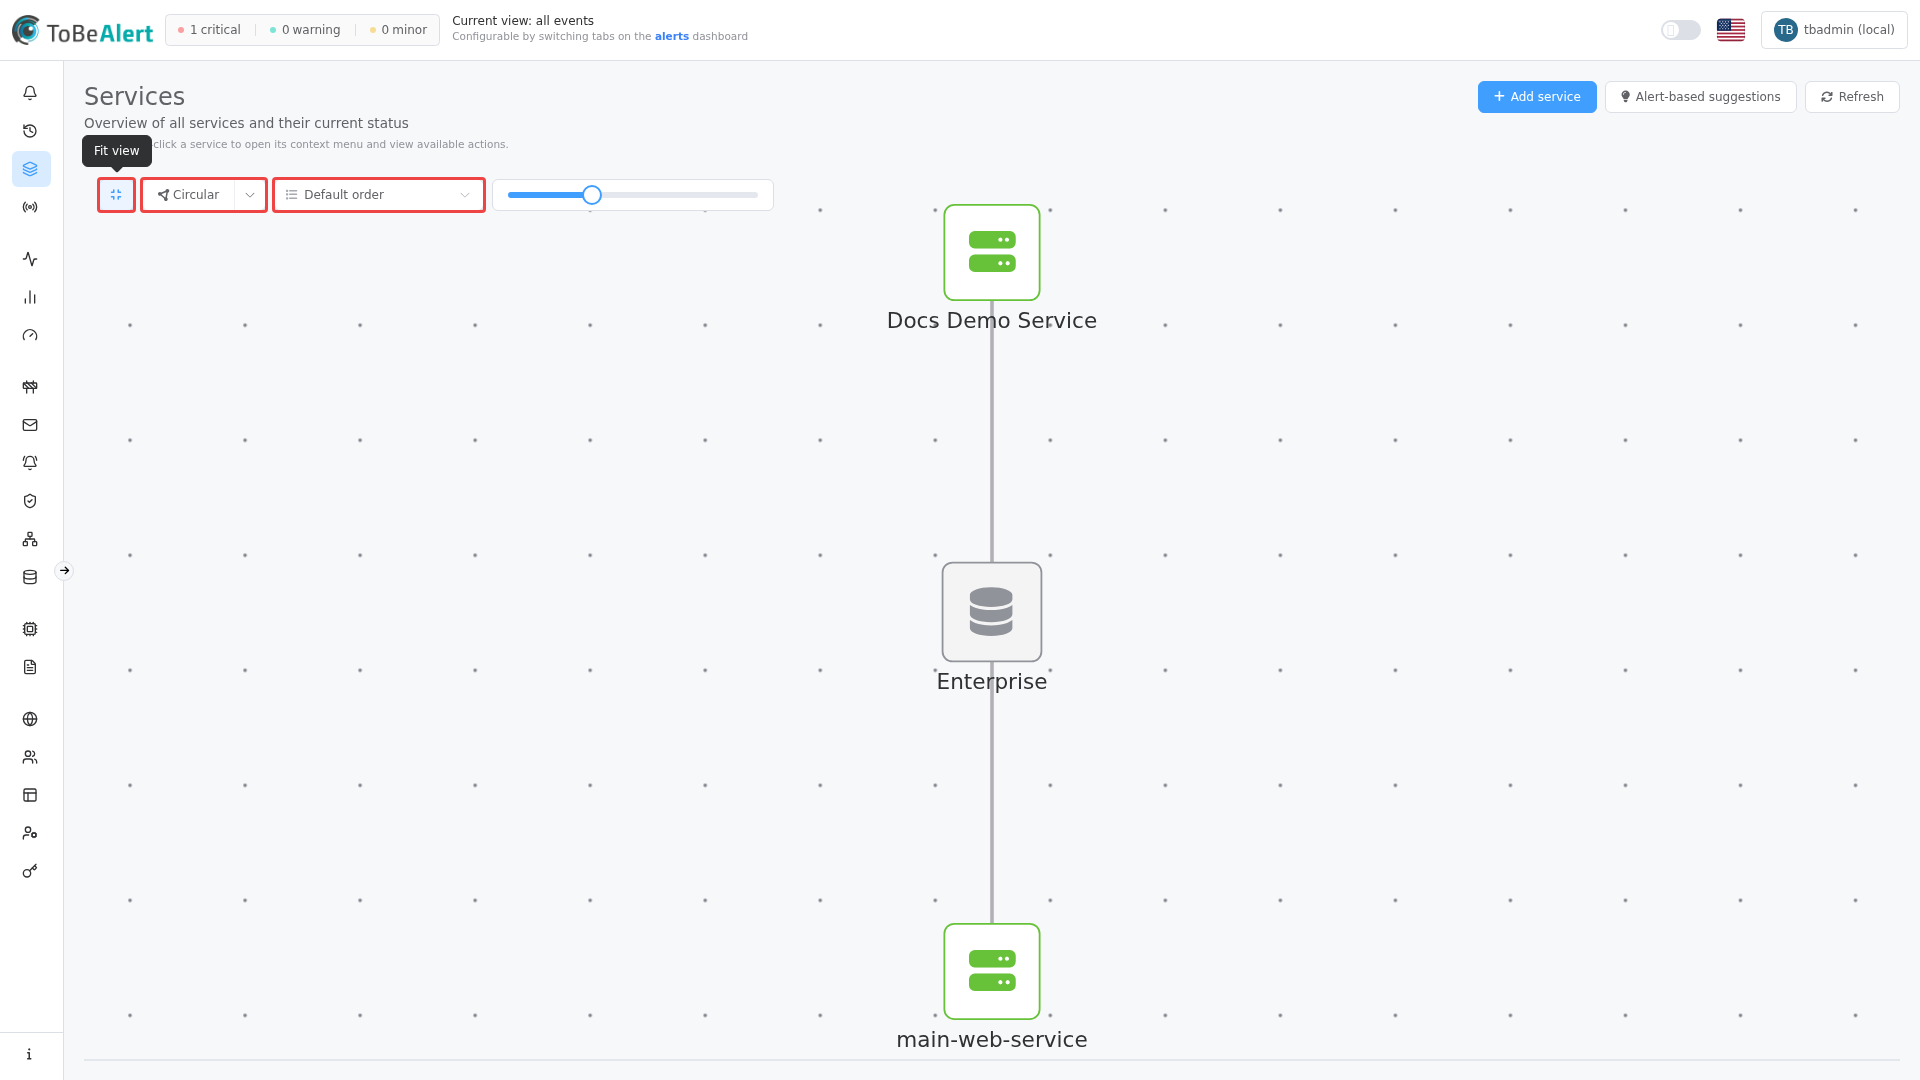Screen dimensions: 1920x1080
Task: Open the bar chart icon in sidebar
Action: click(x=30, y=297)
